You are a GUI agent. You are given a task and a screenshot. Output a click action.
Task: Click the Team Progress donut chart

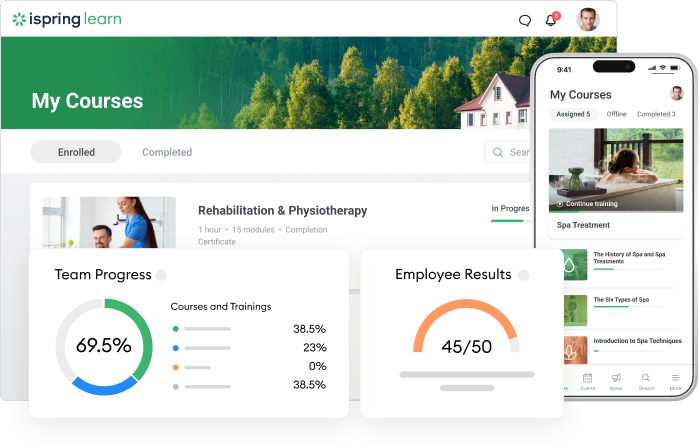pyautogui.click(x=104, y=346)
